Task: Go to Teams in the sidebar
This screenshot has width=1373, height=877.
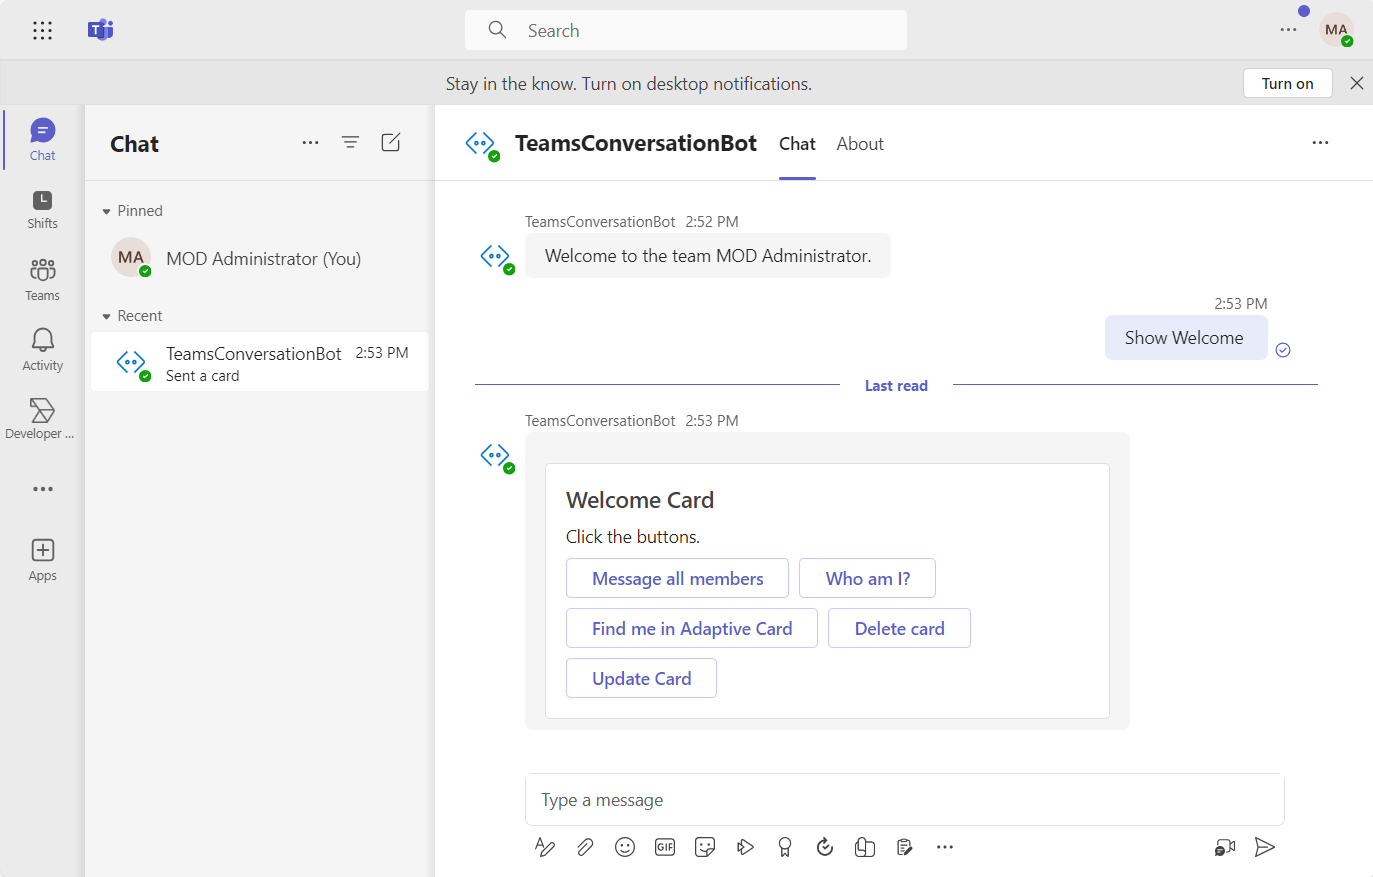Action: coord(42,280)
